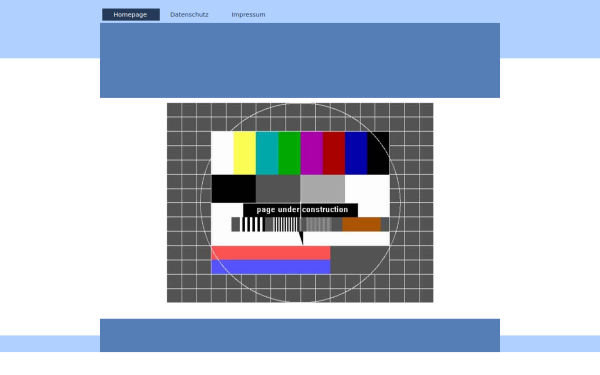This screenshot has width=600, height=375.
Task: Click the white color bar in test pattern
Action: tap(222, 153)
